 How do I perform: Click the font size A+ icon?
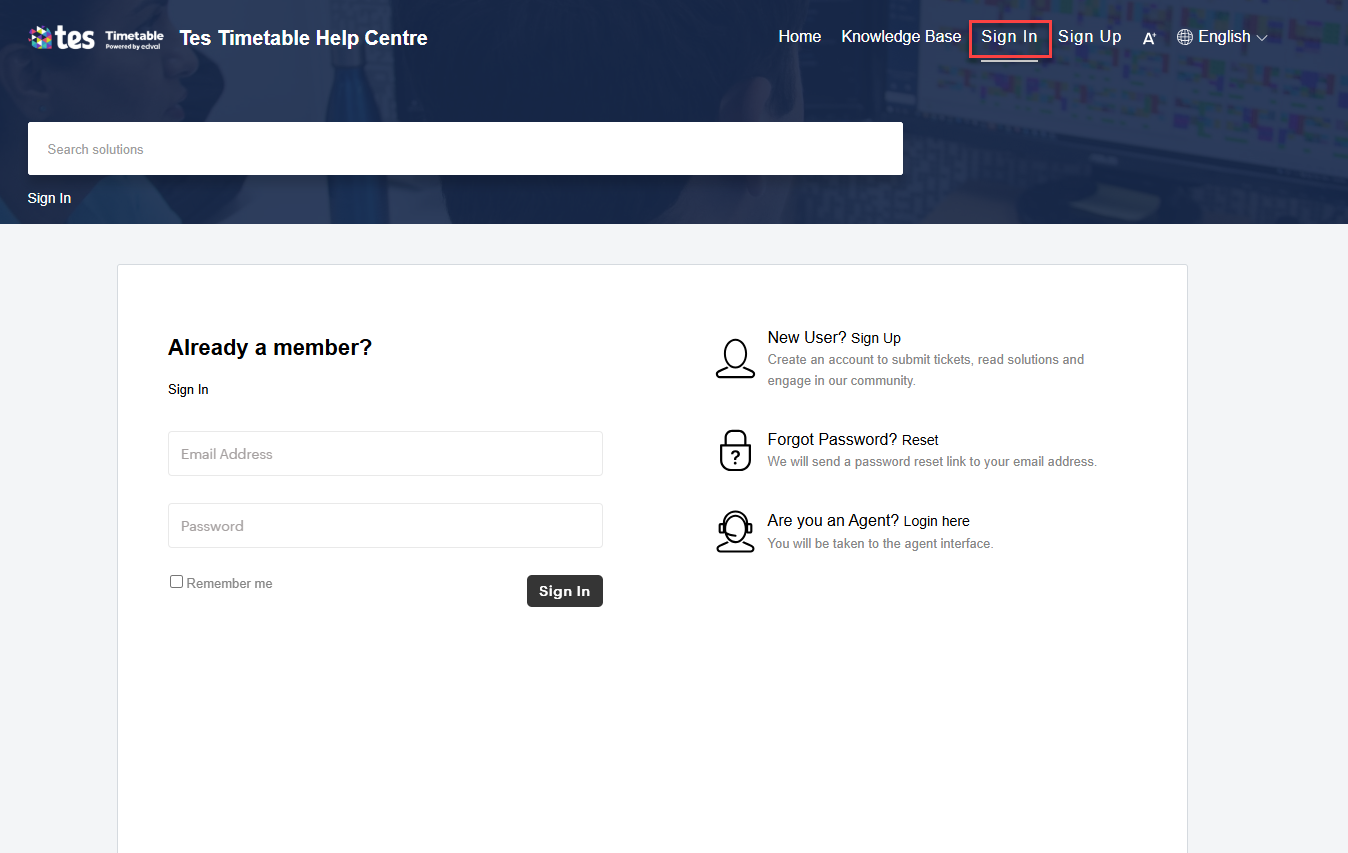(x=1149, y=38)
